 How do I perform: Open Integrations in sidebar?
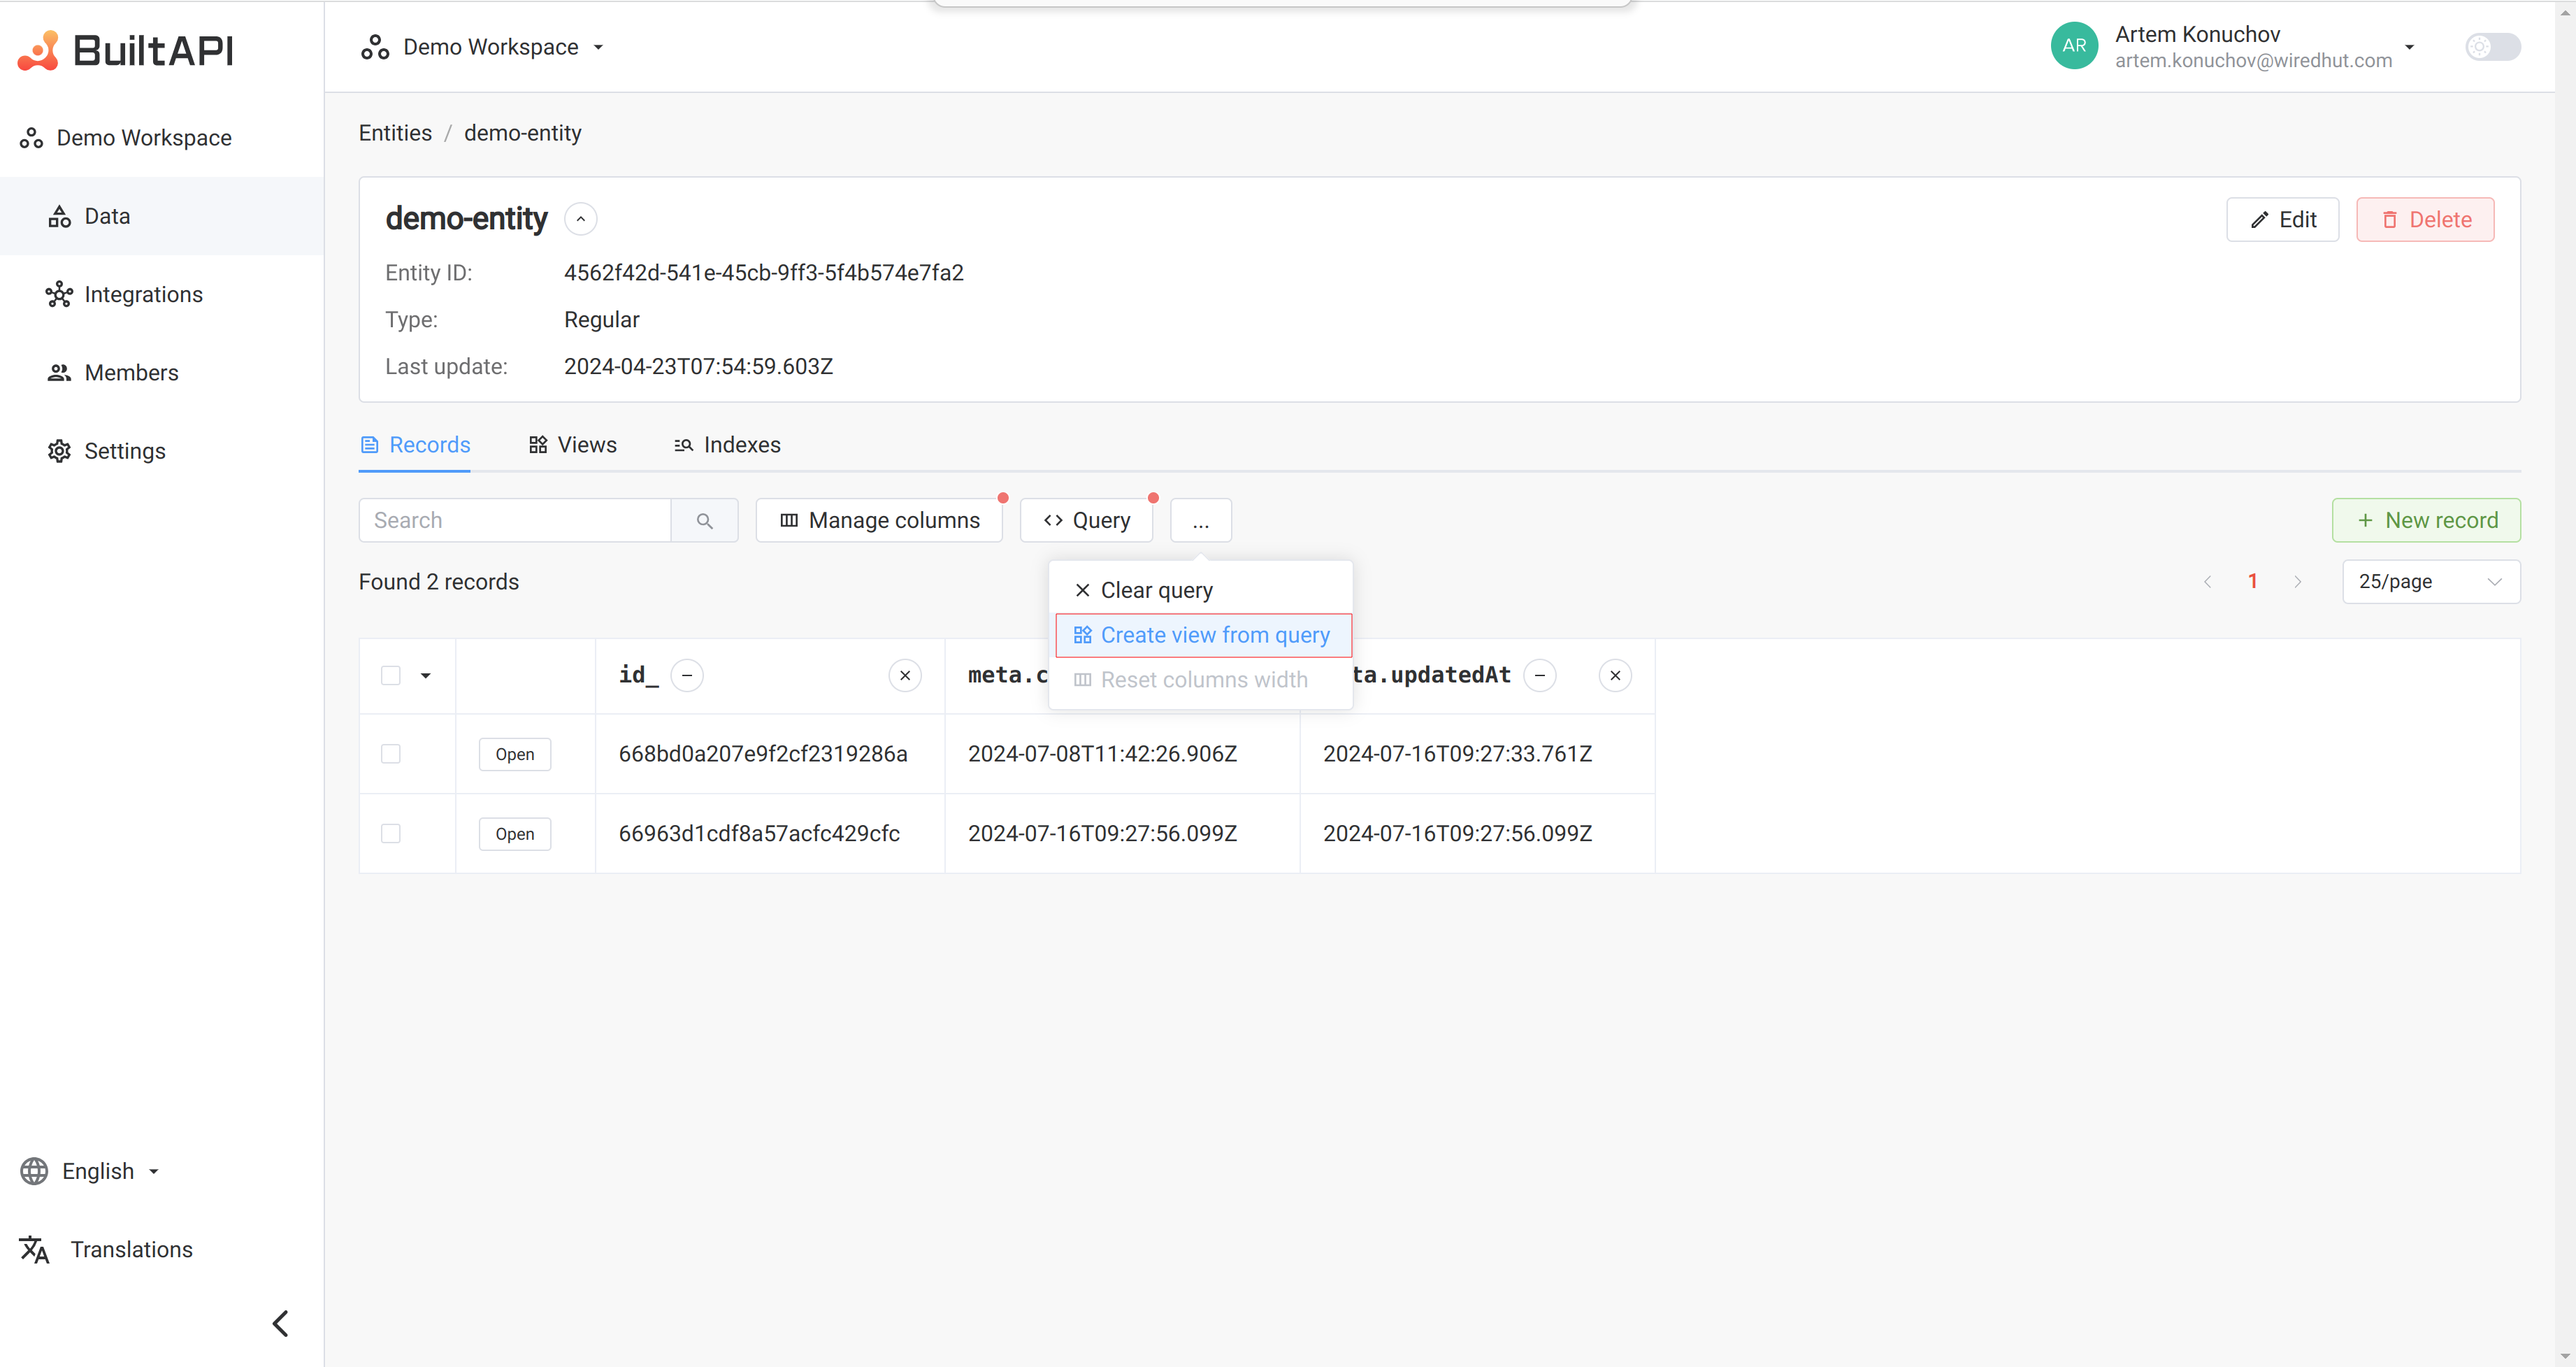tap(162, 294)
